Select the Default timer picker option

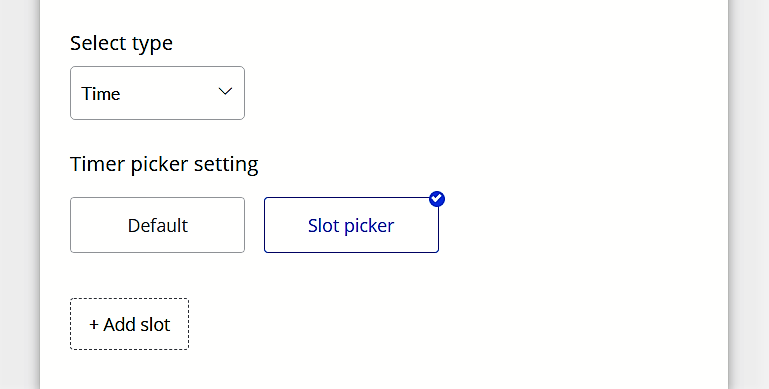(157, 225)
